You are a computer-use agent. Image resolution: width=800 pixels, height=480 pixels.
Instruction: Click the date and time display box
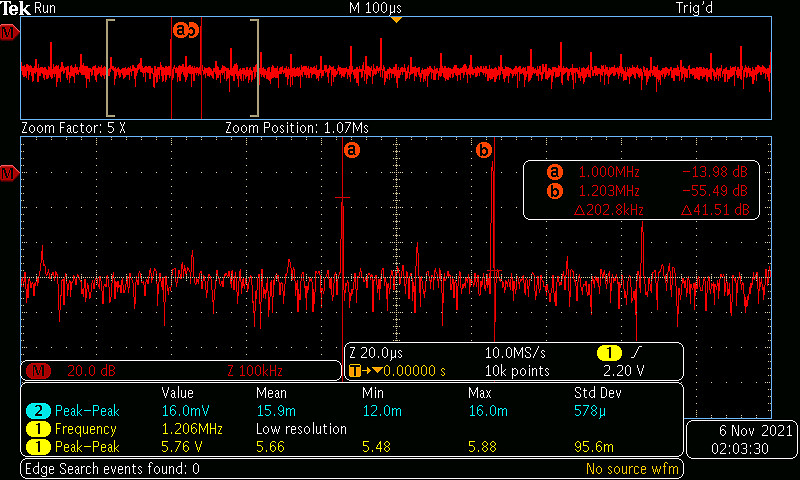click(741, 439)
